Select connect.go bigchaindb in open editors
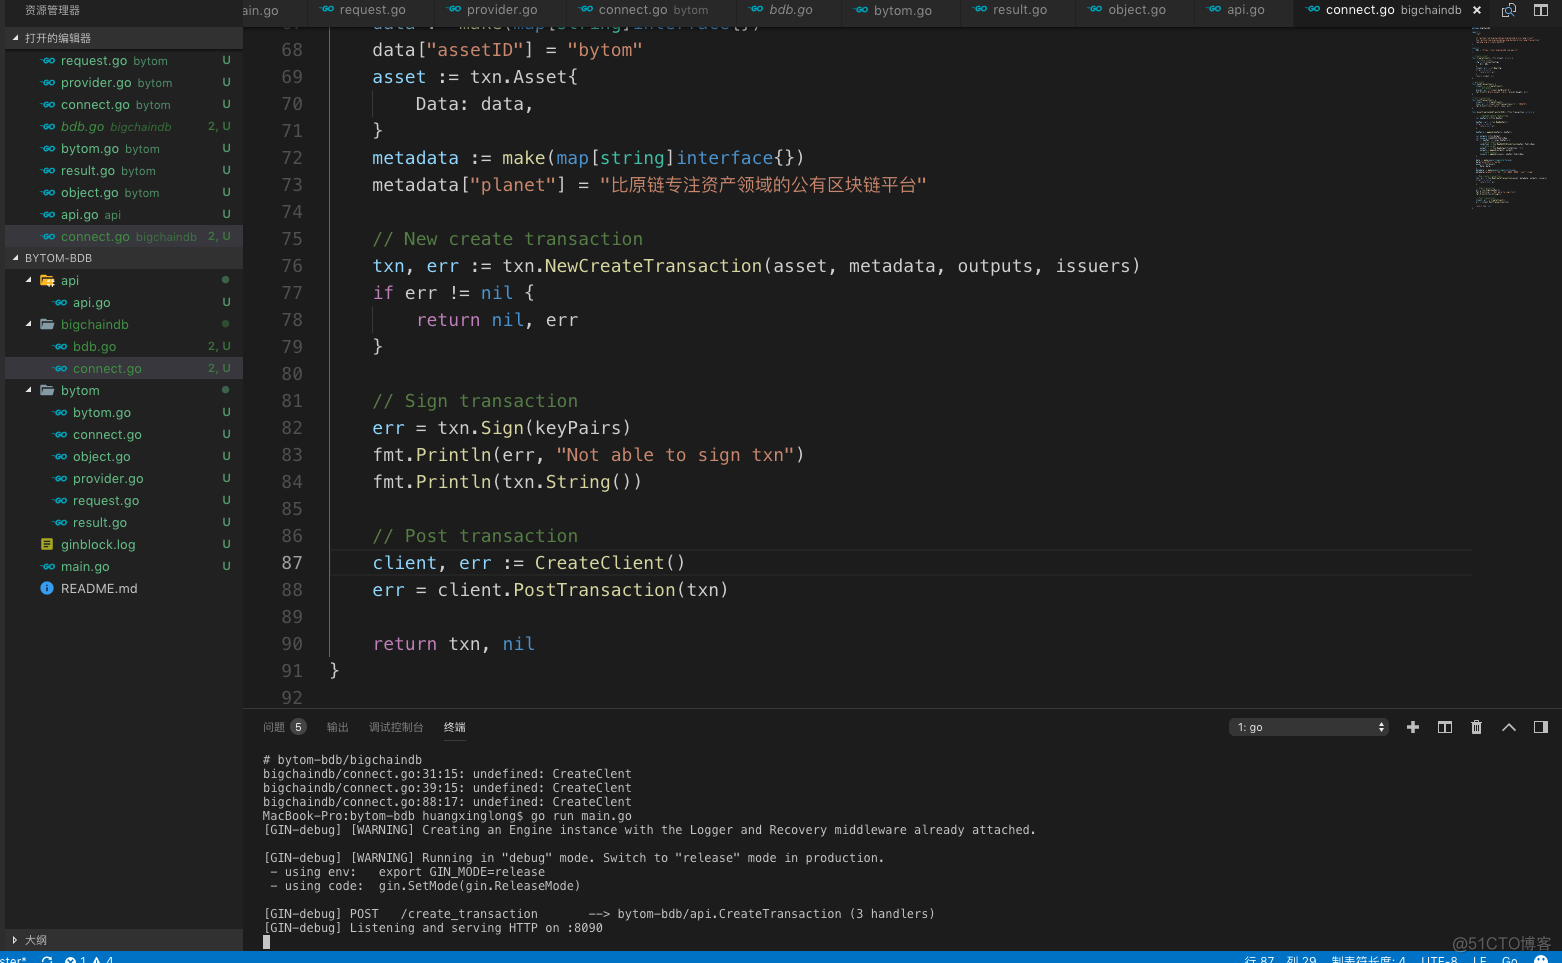The width and height of the screenshot is (1562, 963). click(124, 237)
